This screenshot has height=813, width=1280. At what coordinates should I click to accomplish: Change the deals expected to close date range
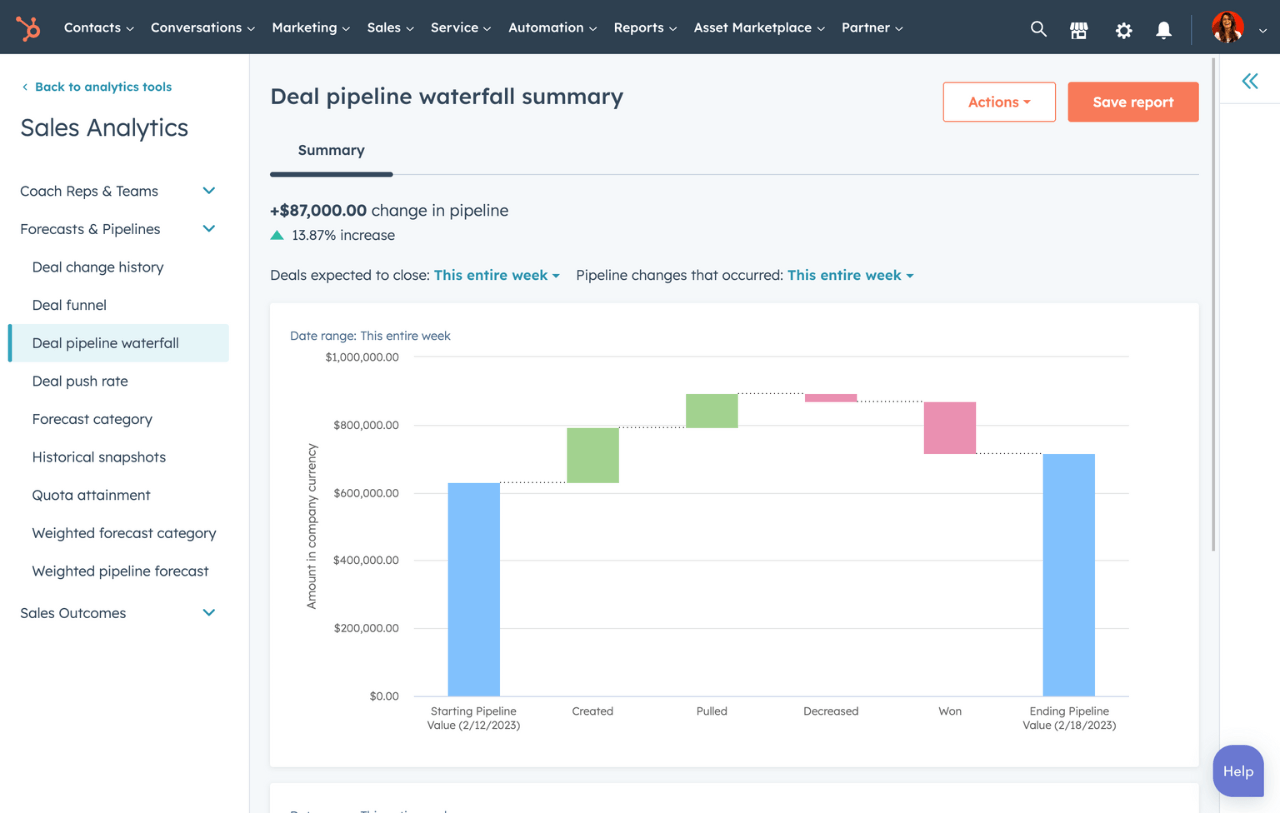[x=496, y=274]
